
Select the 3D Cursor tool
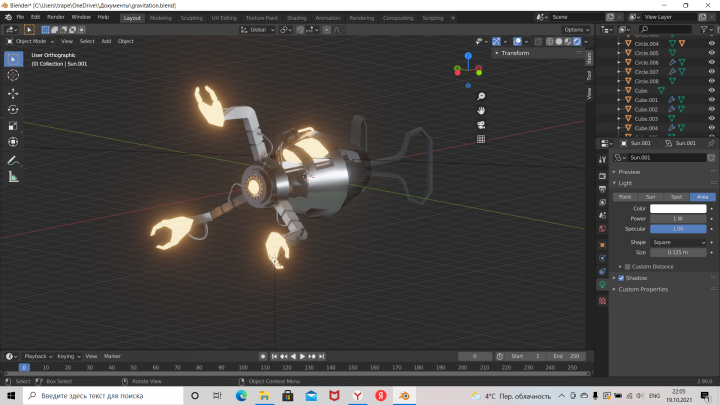point(13,75)
